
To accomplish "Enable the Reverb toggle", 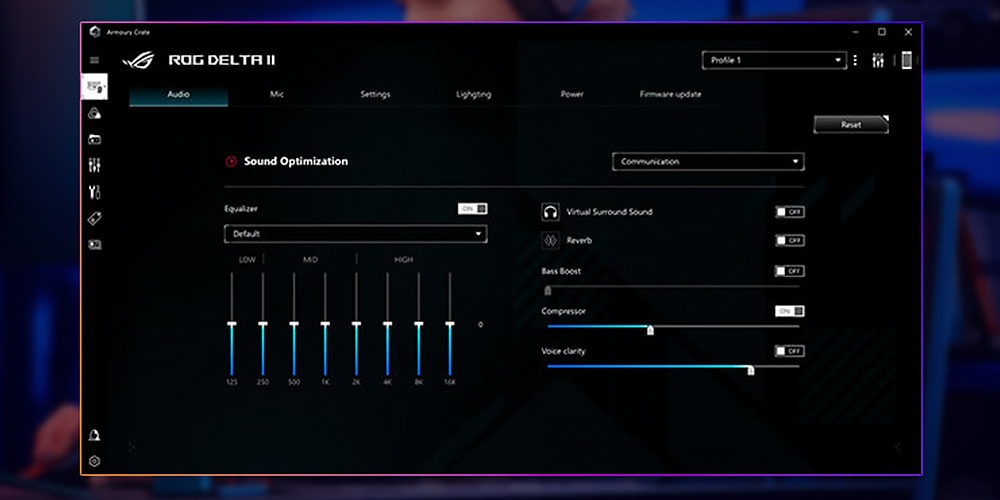I will point(790,240).
